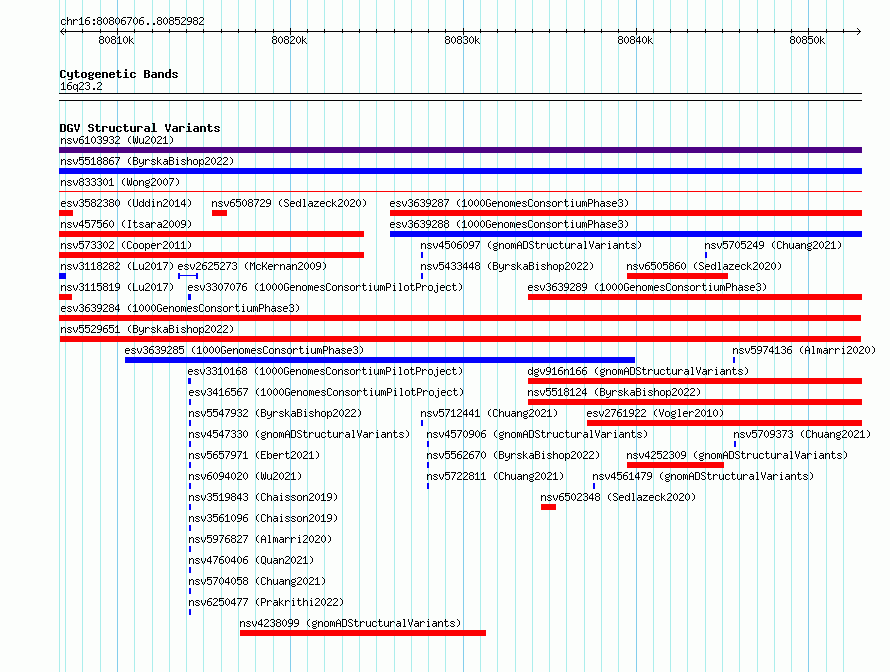Click dgv916n166 (gnomADStructuralVariants) label
Image resolution: width=890 pixels, height=672 pixels.
click(x=638, y=371)
